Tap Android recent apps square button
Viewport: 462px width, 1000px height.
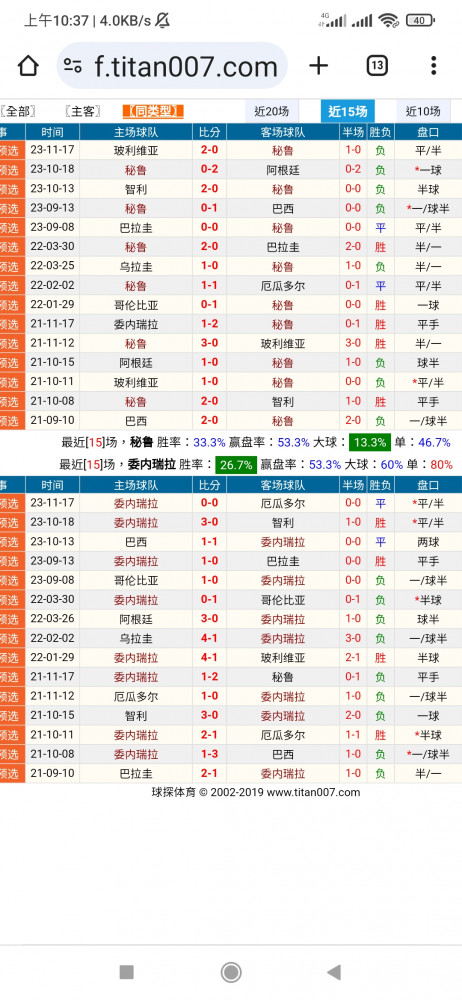126,972
